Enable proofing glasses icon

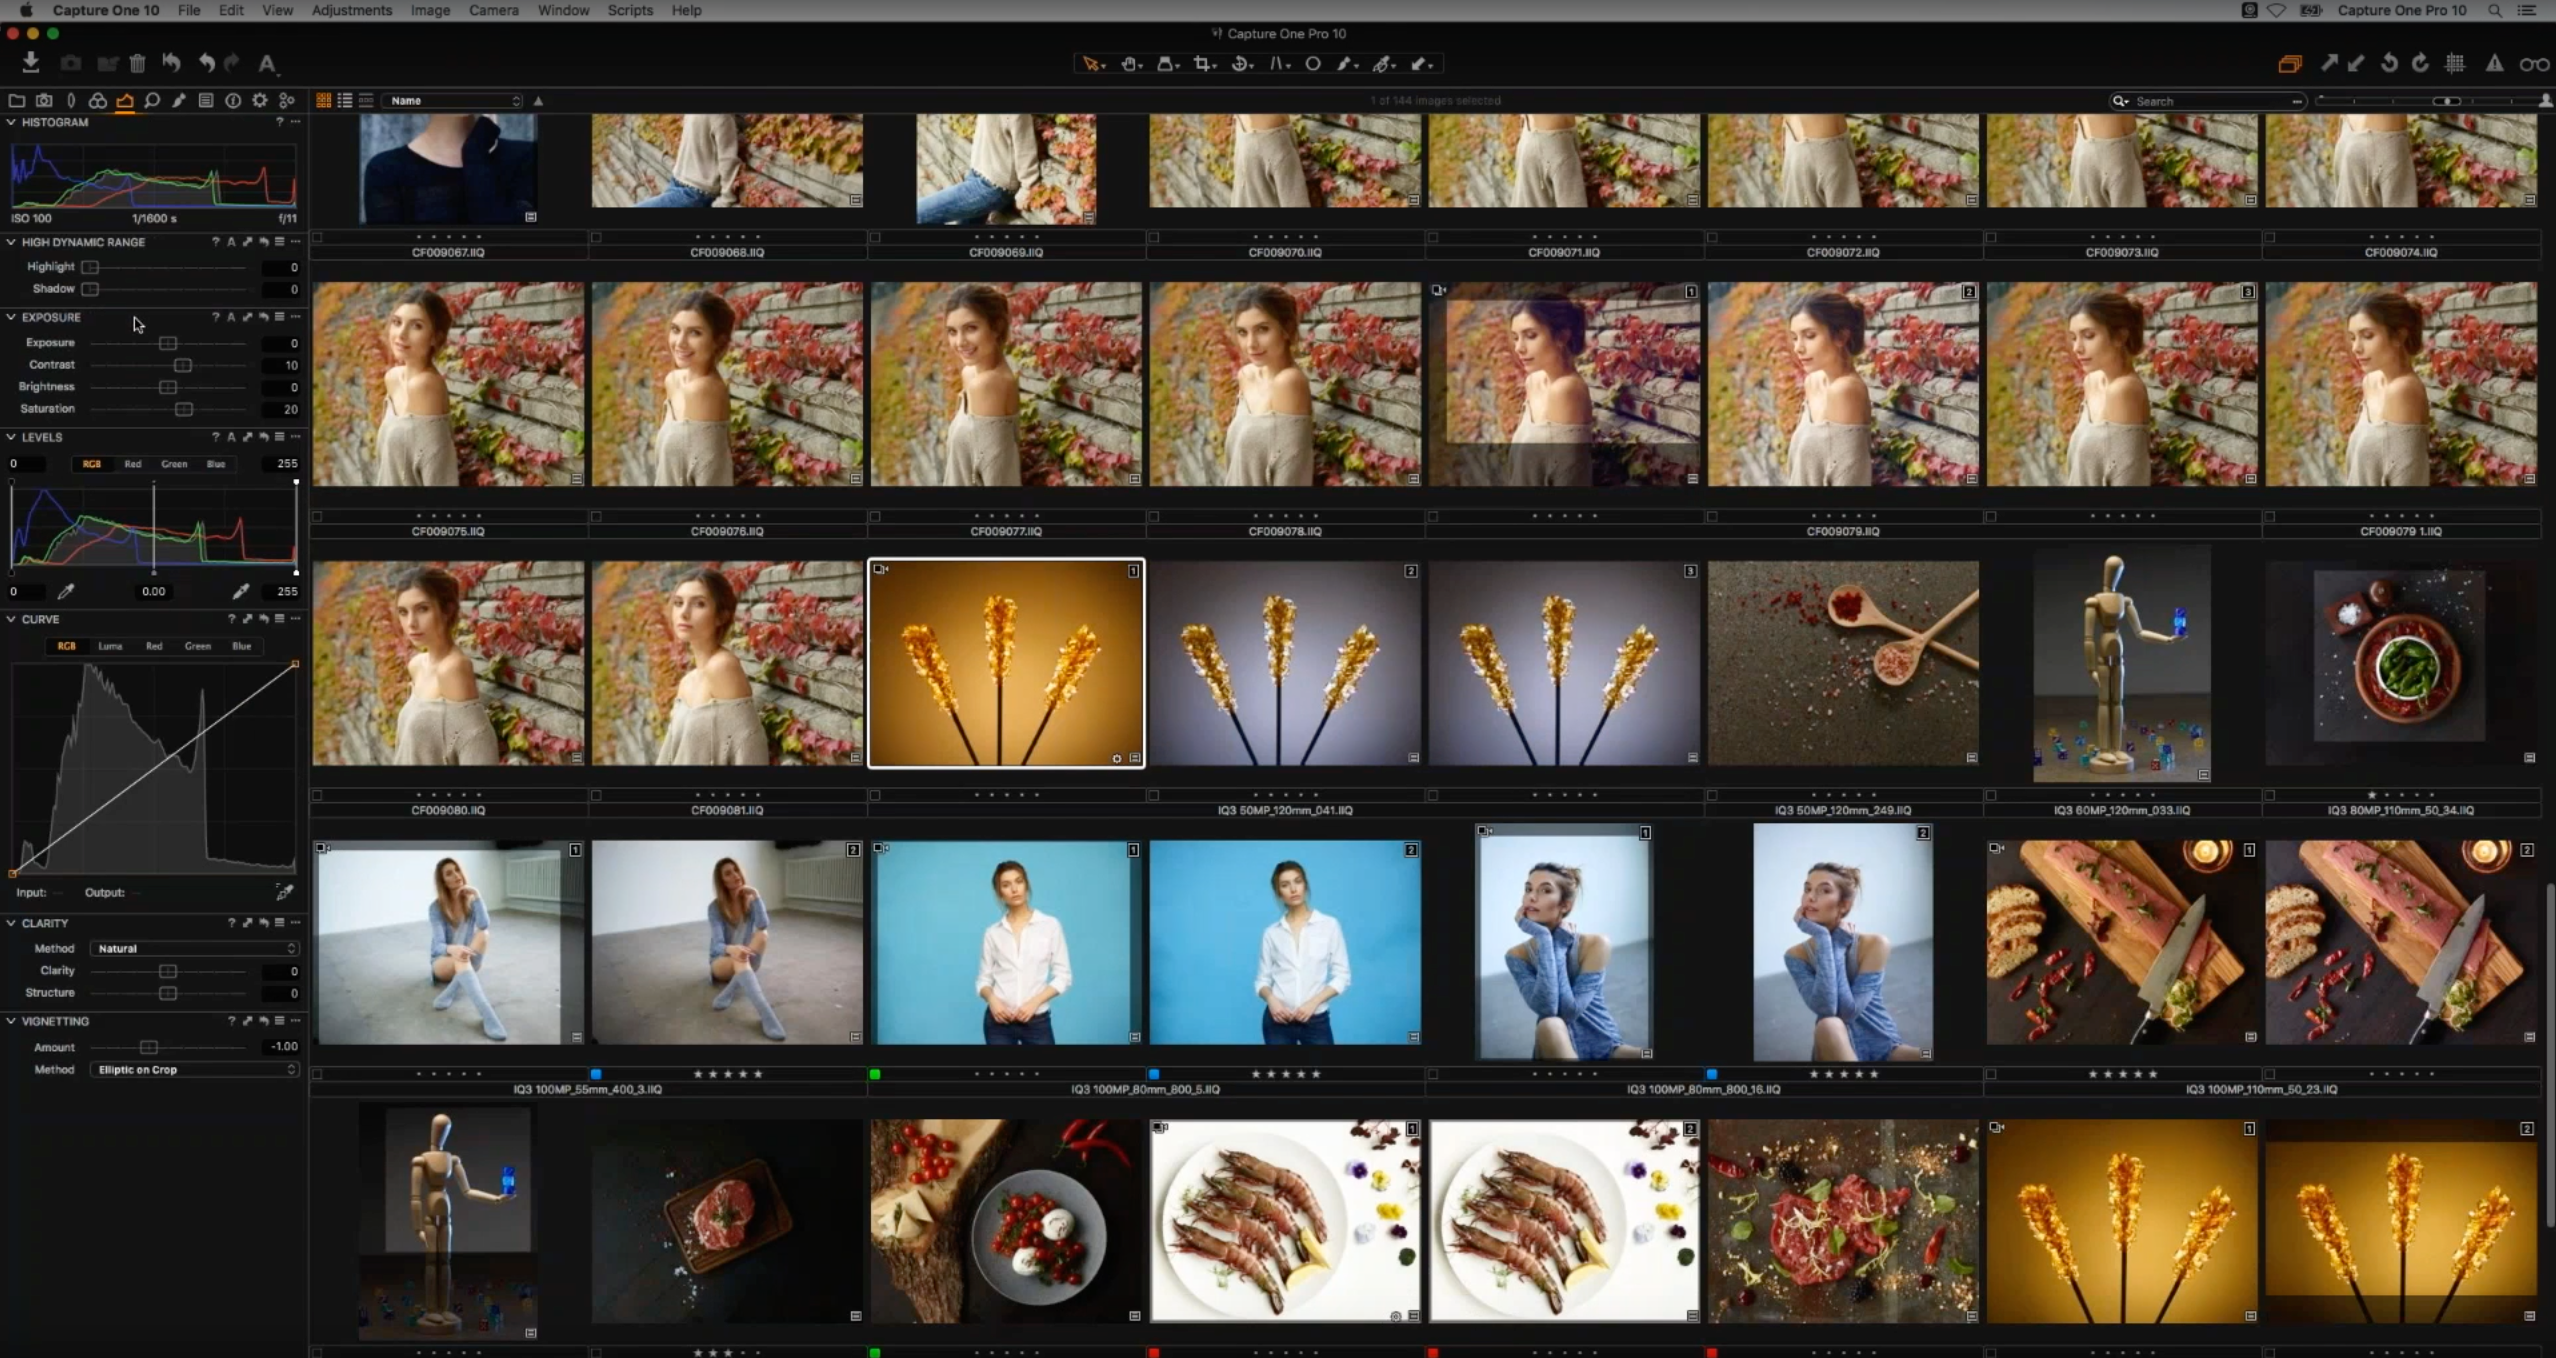point(2533,64)
